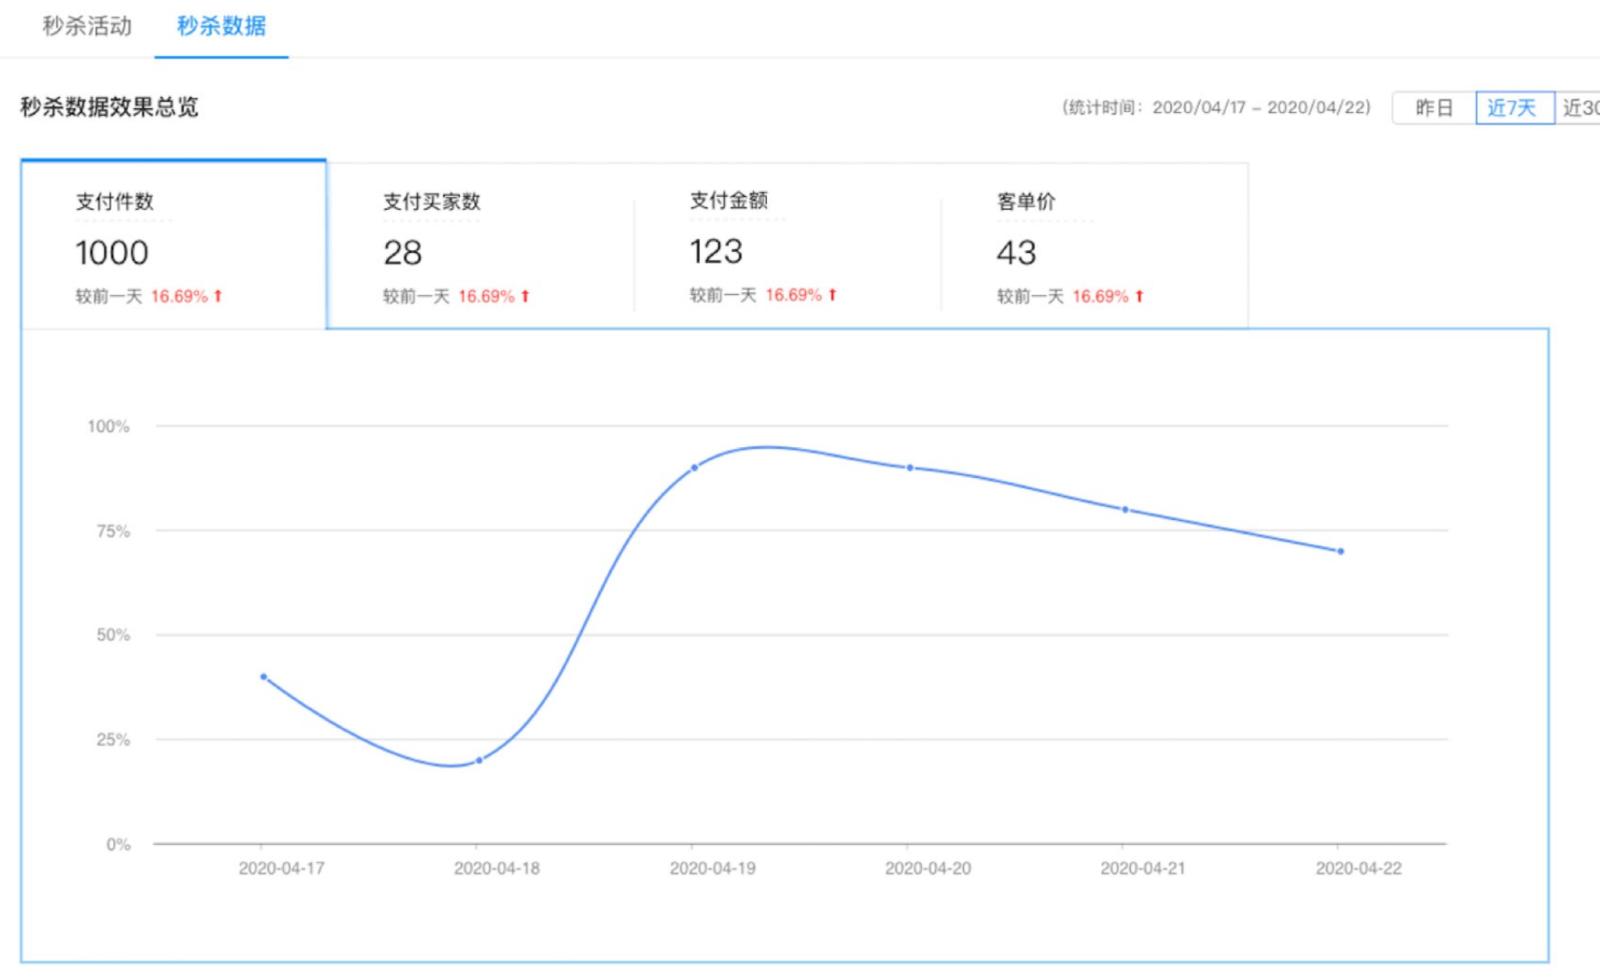
Task: Click the 统计时间 date range text
Action: 1216,108
